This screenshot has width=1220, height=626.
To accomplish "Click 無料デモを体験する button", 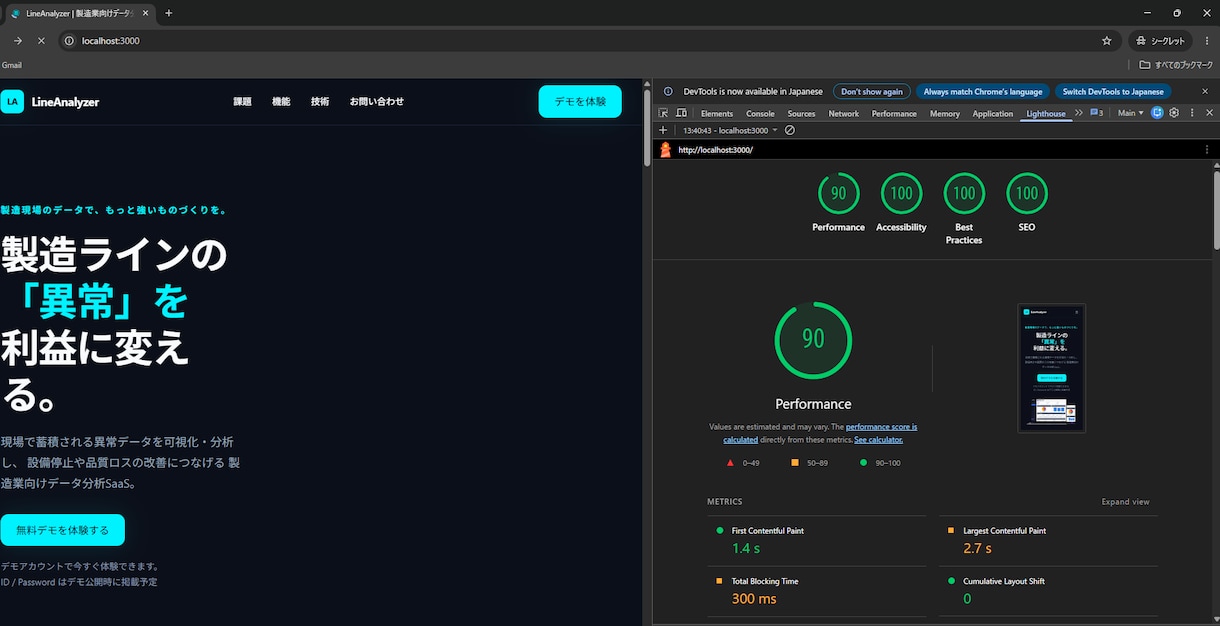I will pyautogui.click(x=62, y=530).
